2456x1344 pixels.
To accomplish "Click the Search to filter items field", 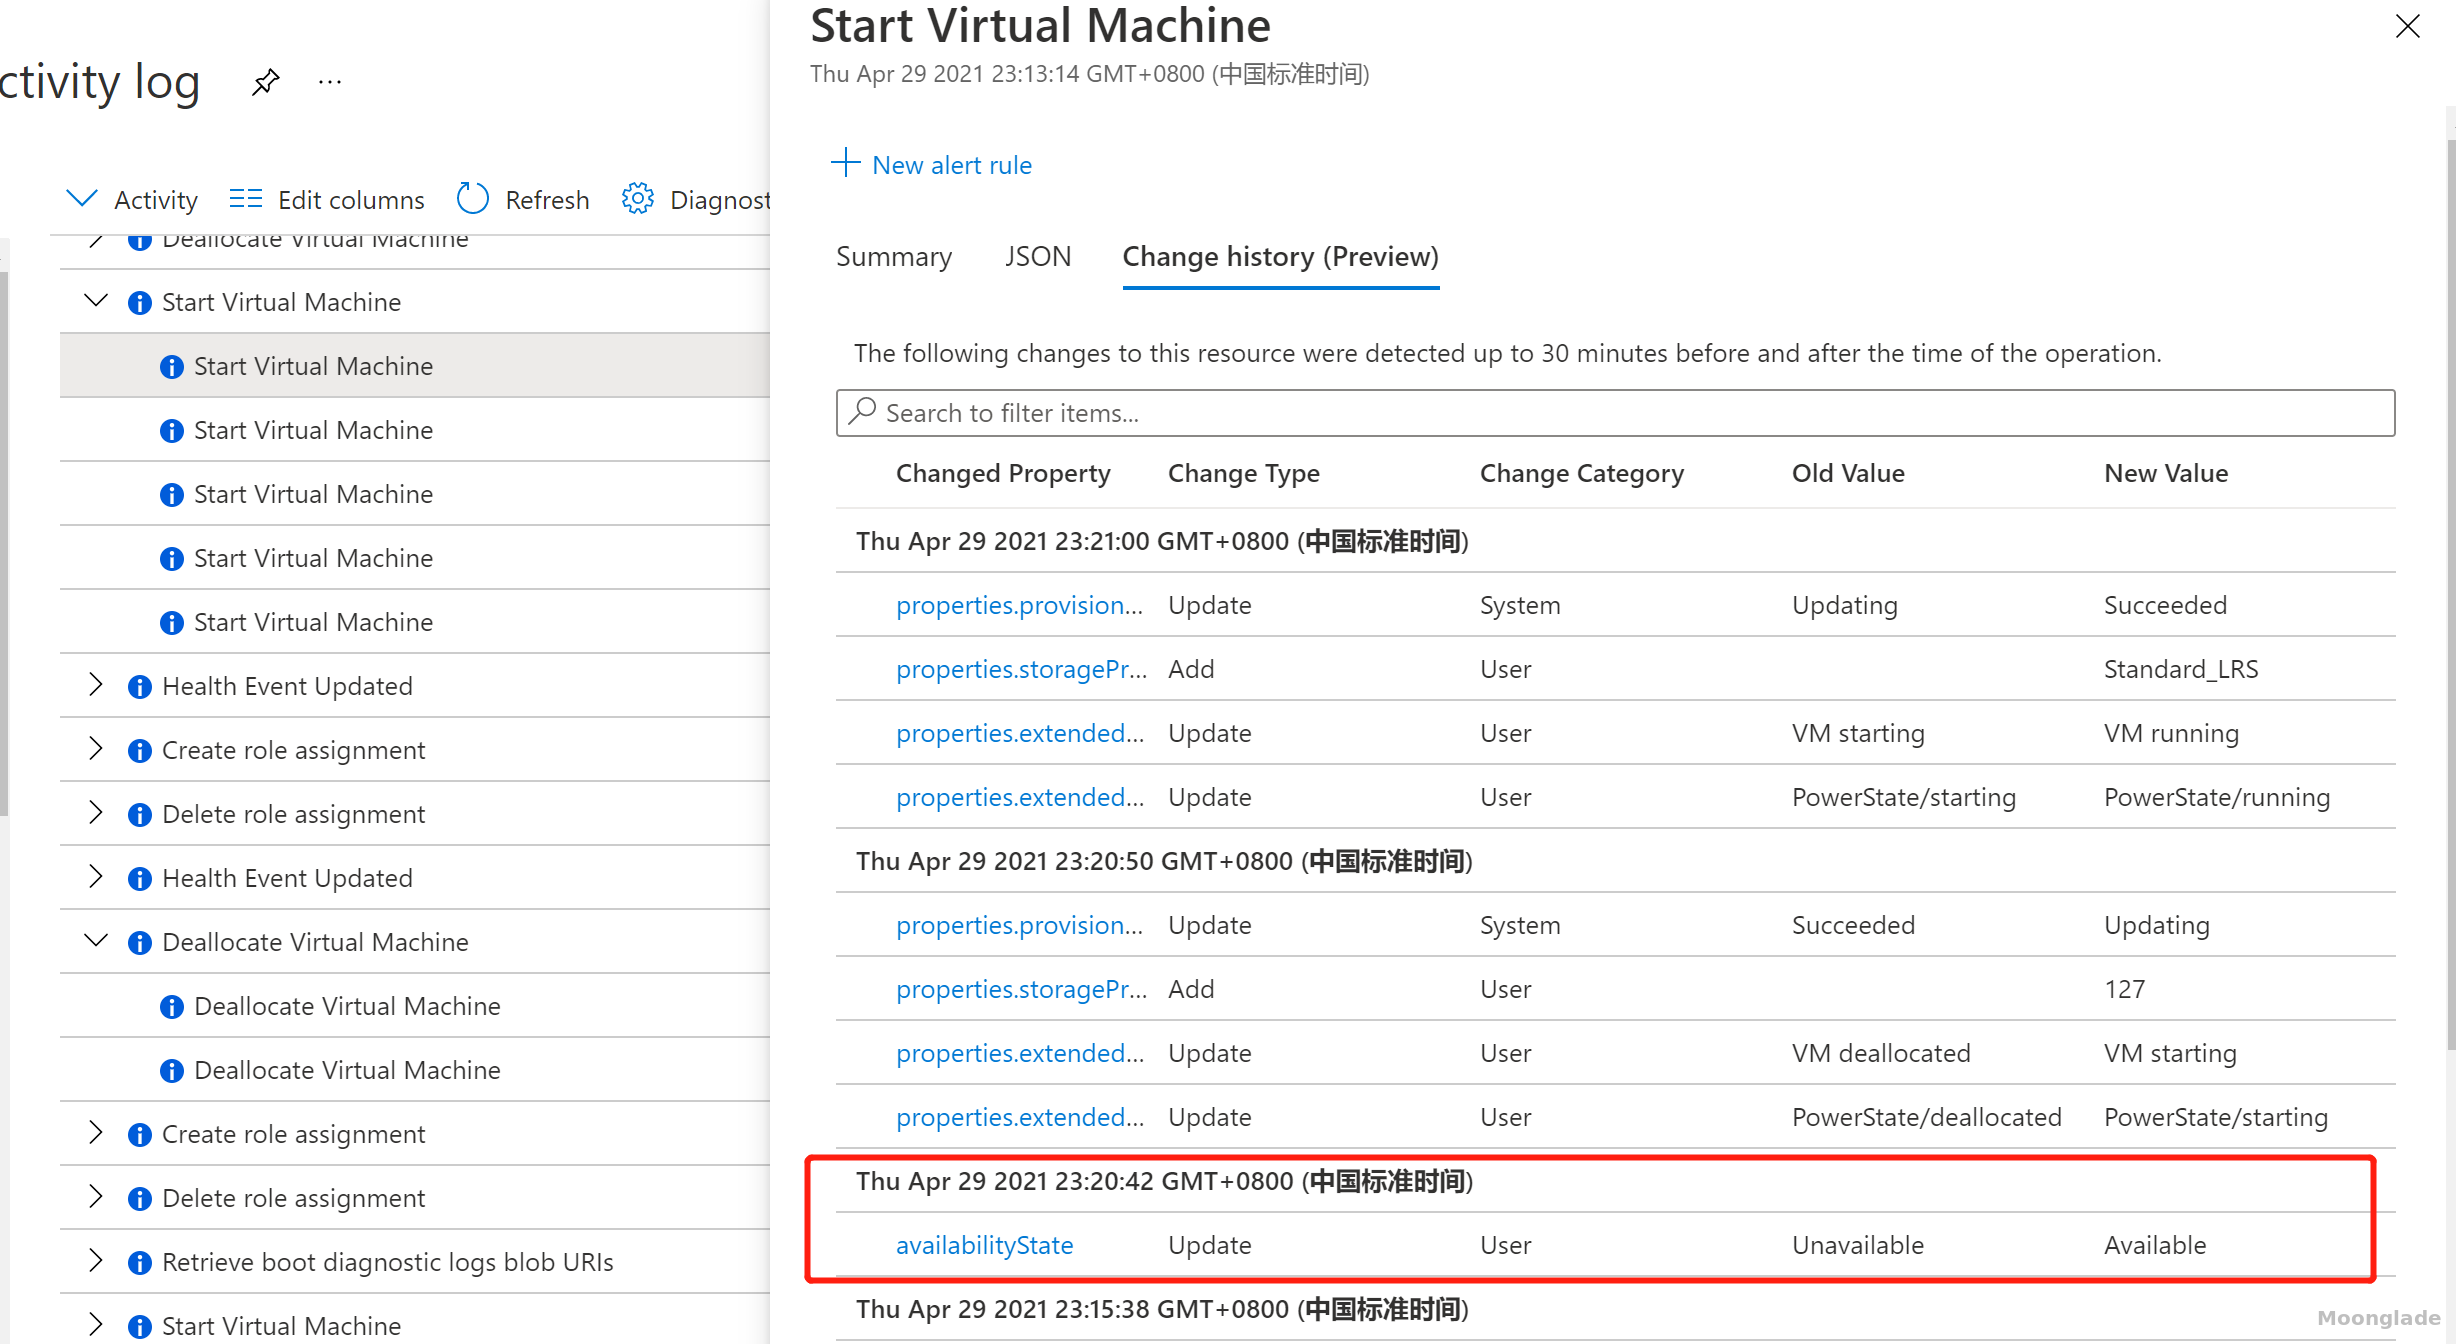I will click(1615, 413).
